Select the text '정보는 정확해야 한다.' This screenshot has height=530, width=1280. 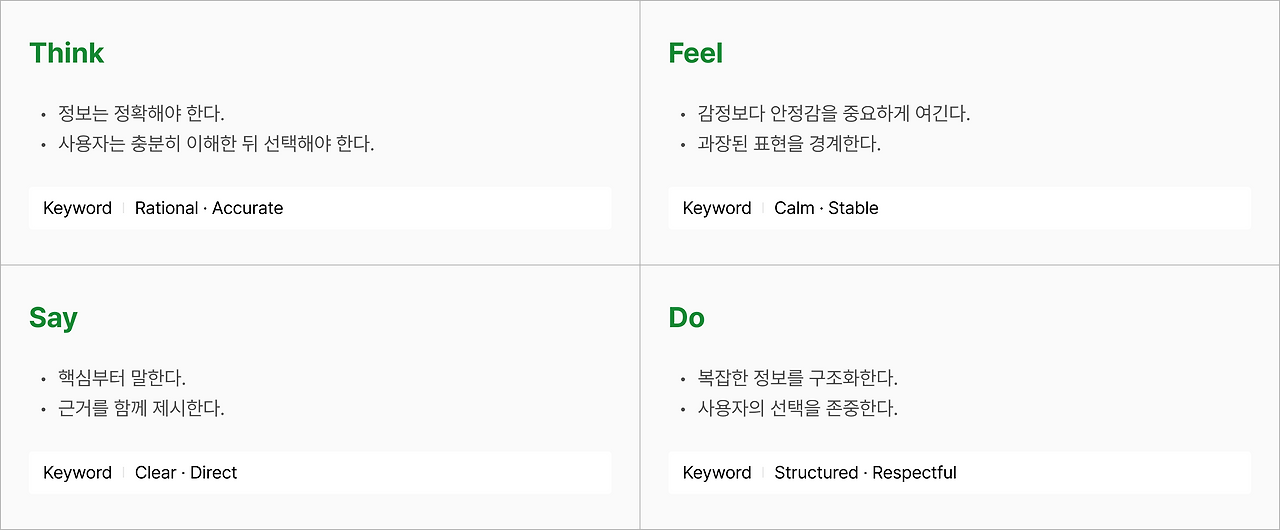[x=141, y=113]
